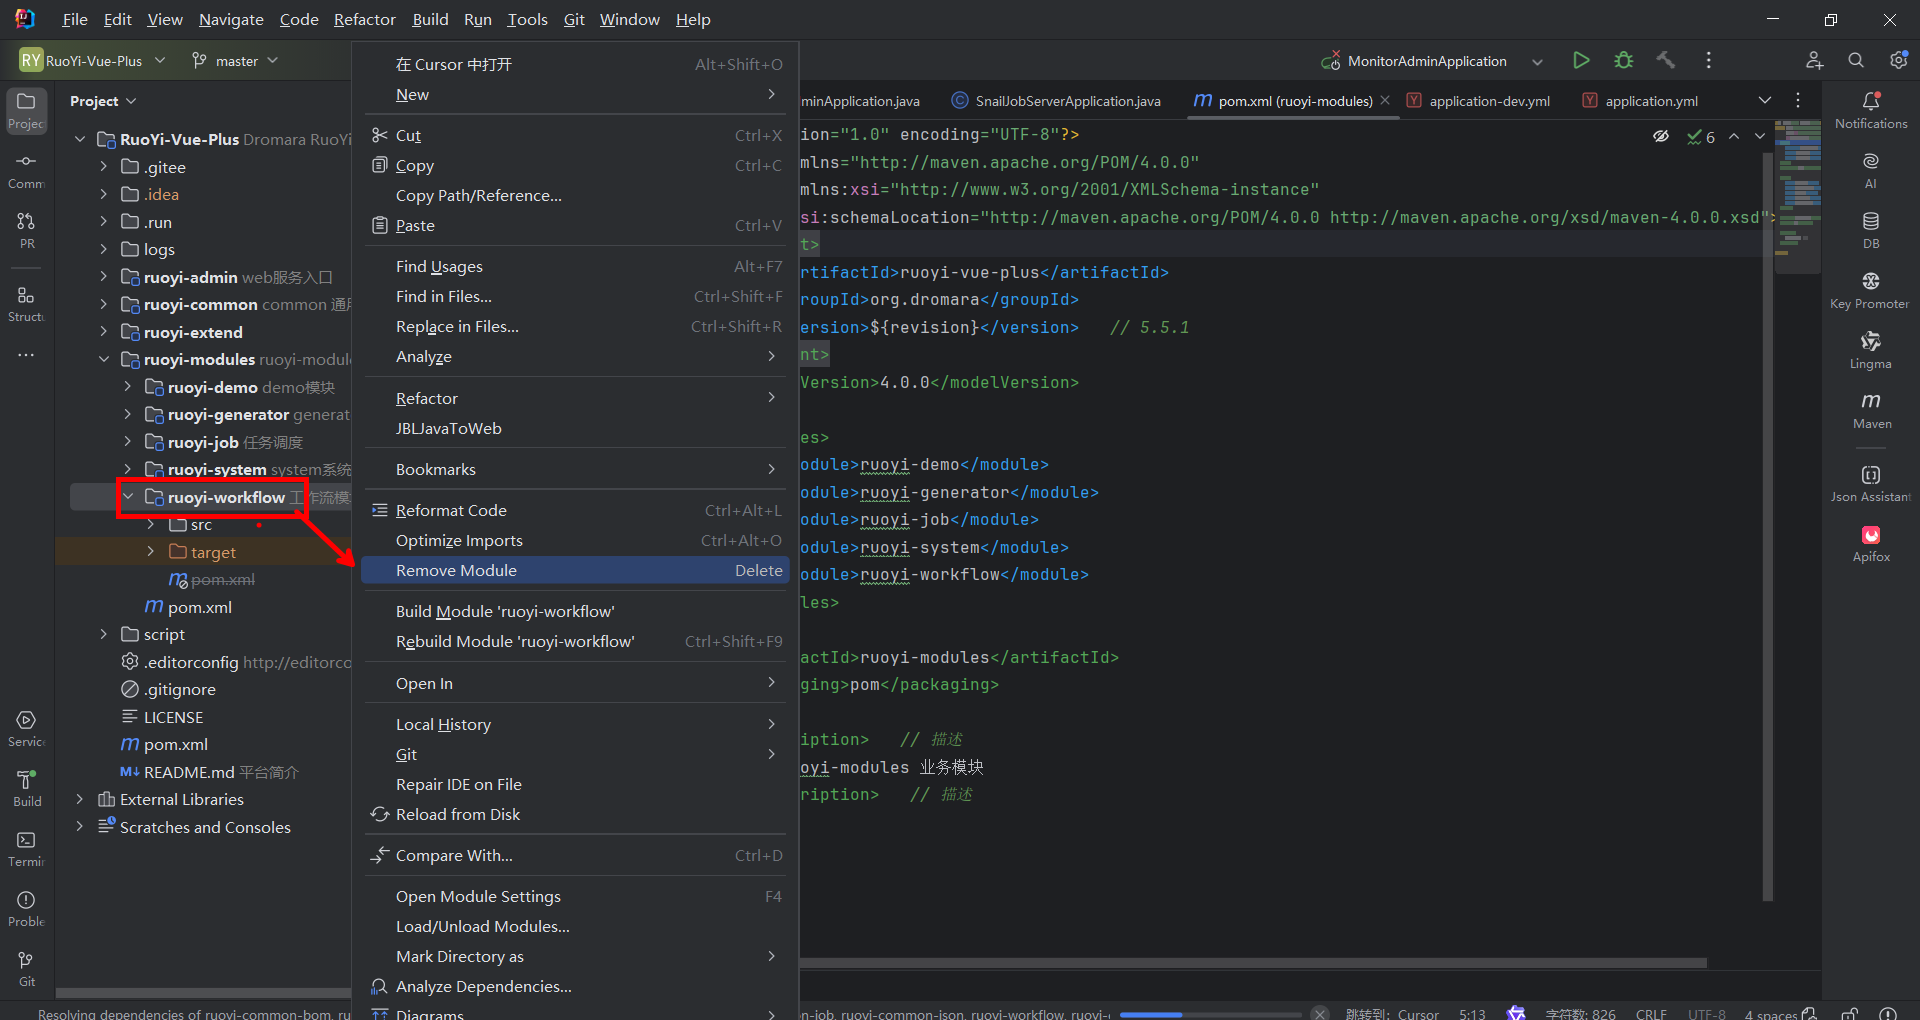The height and width of the screenshot is (1020, 1920).
Task: Click the Build hammer icon
Action: tap(1666, 61)
